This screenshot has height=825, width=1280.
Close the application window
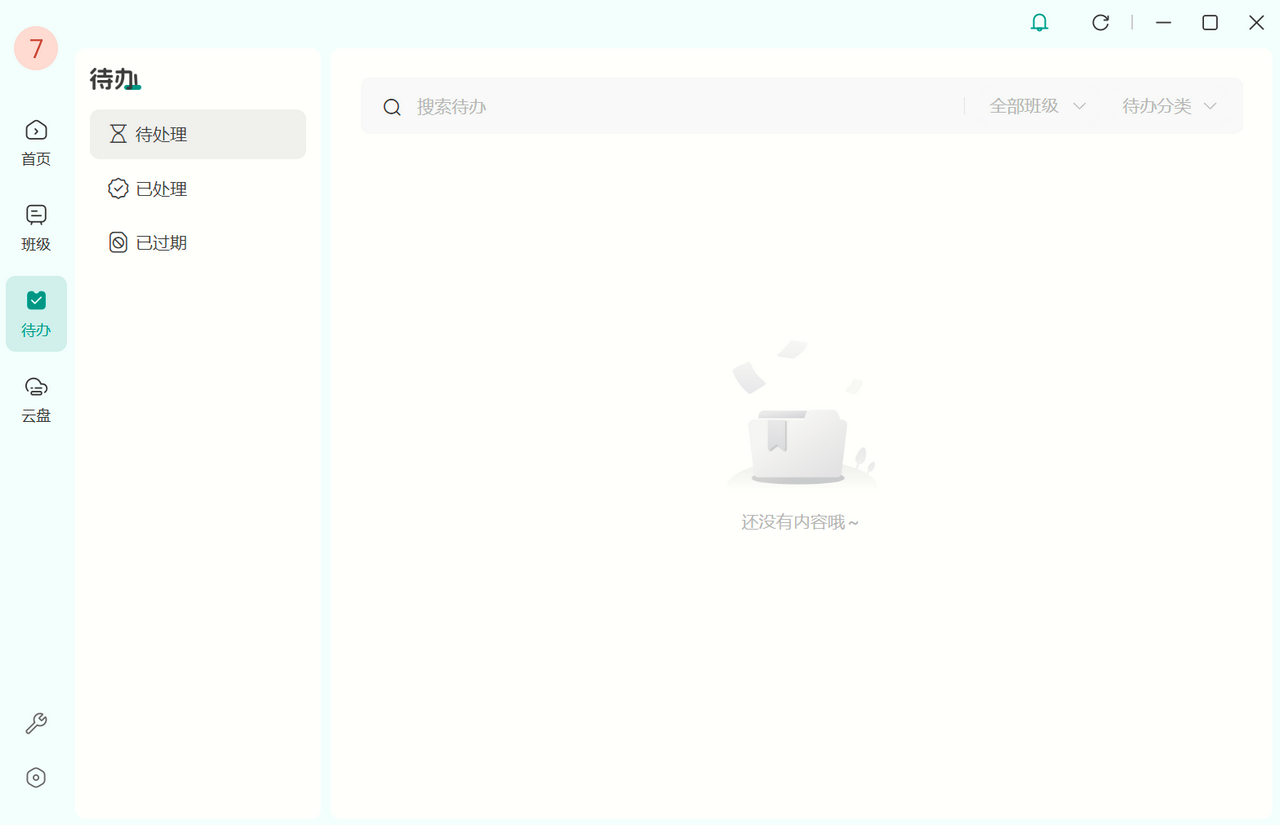[1256, 22]
